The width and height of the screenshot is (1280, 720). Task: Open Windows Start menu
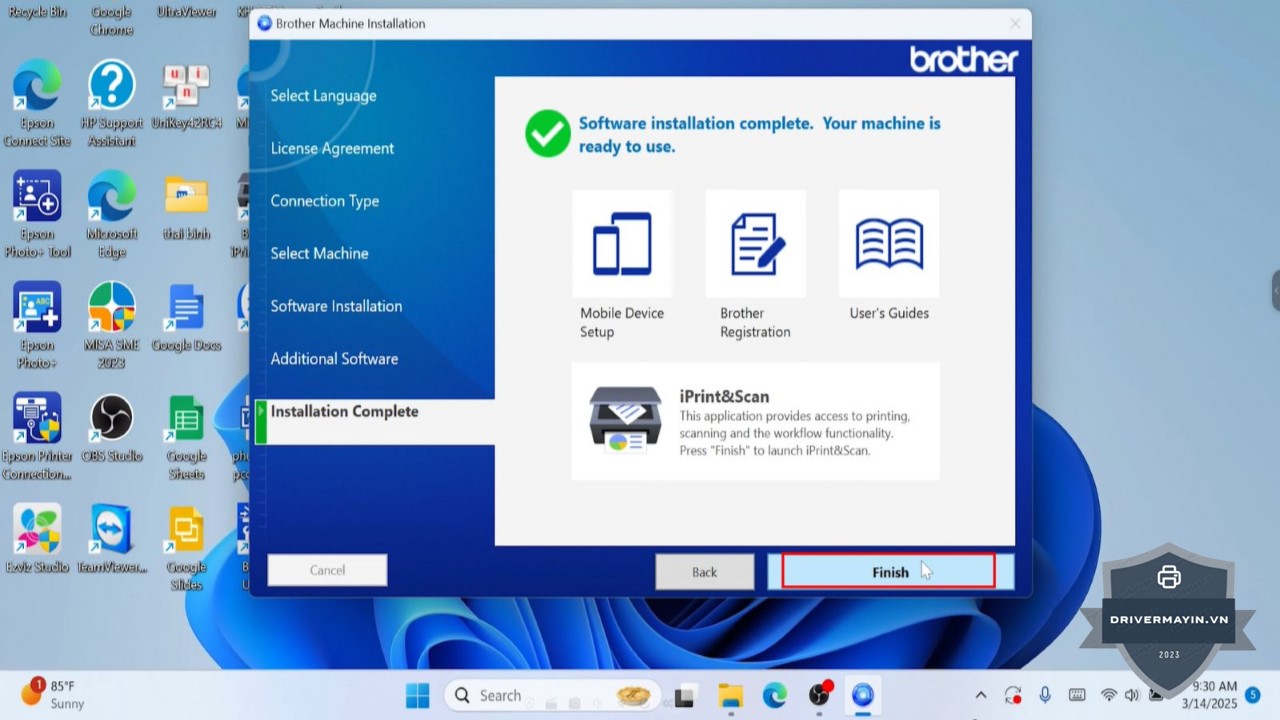(x=417, y=695)
